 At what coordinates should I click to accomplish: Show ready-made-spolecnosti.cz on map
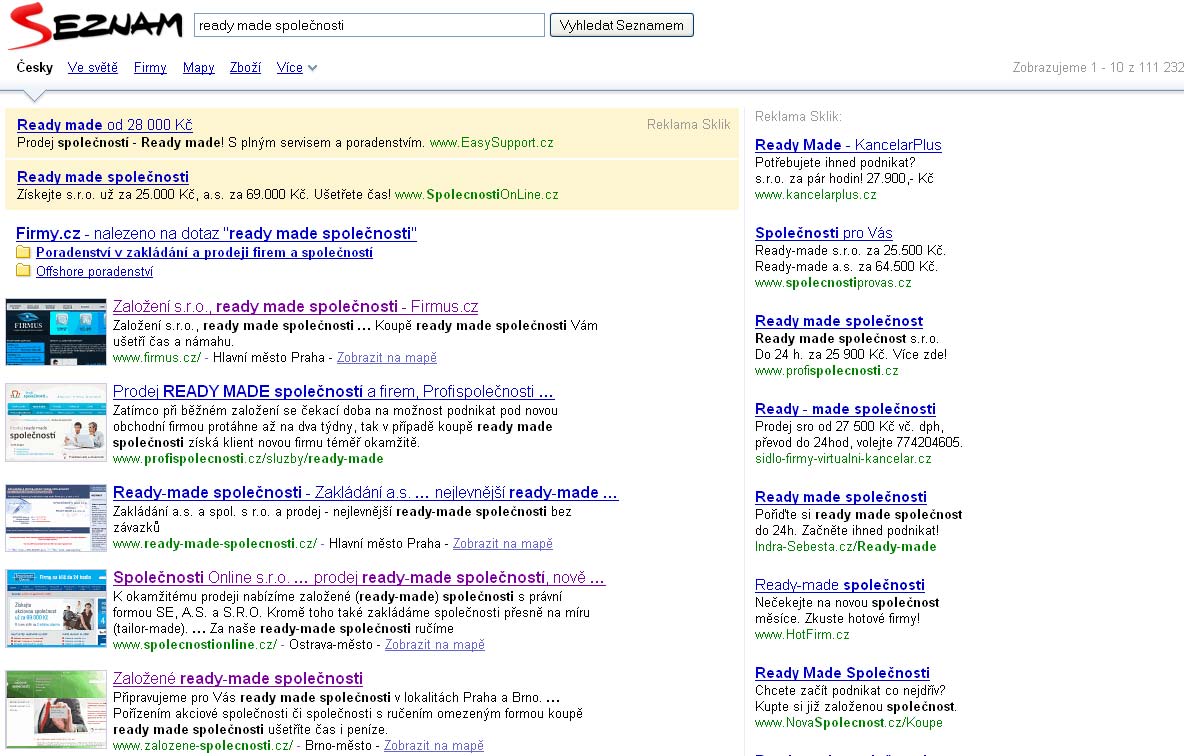503,544
